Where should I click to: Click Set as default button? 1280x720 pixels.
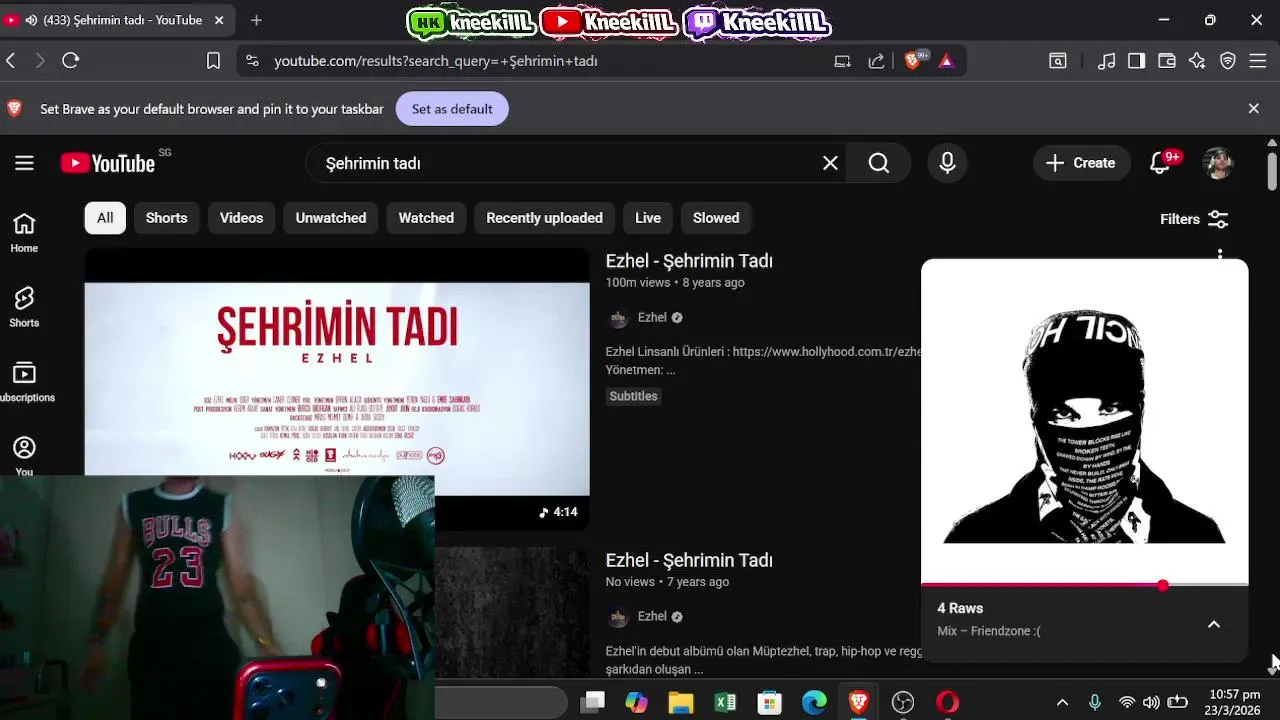[x=452, y=109]
